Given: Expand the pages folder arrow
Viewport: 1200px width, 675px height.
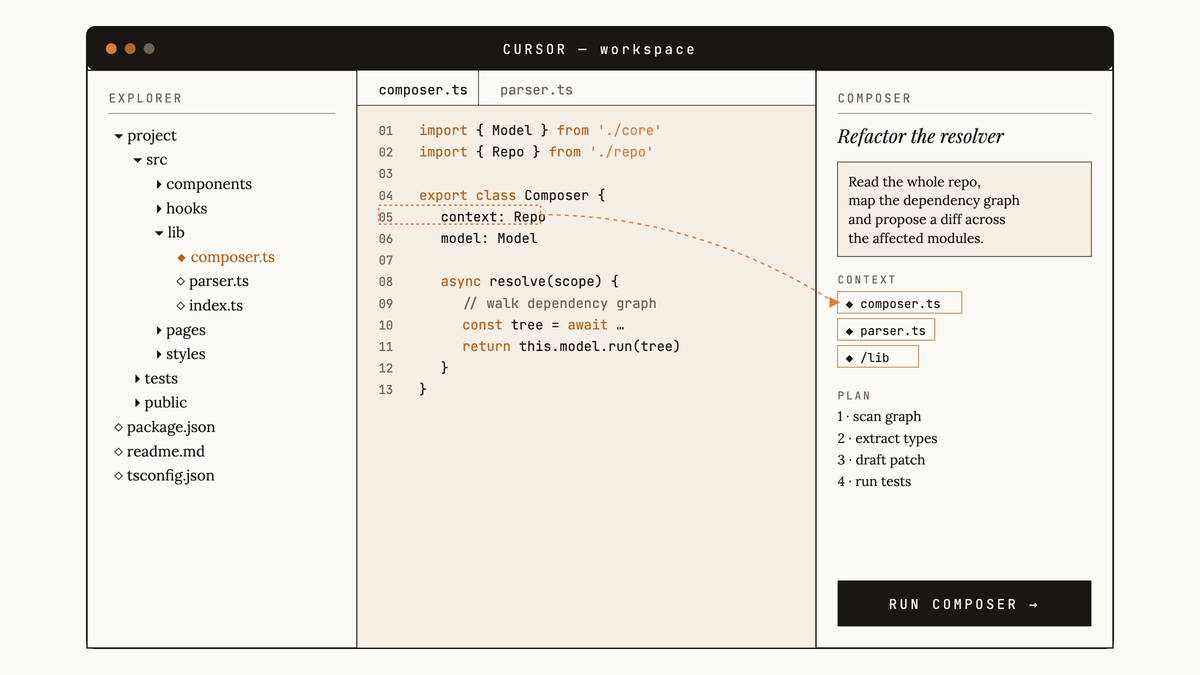Looking at the screenshot, I should tap(159, 330).
